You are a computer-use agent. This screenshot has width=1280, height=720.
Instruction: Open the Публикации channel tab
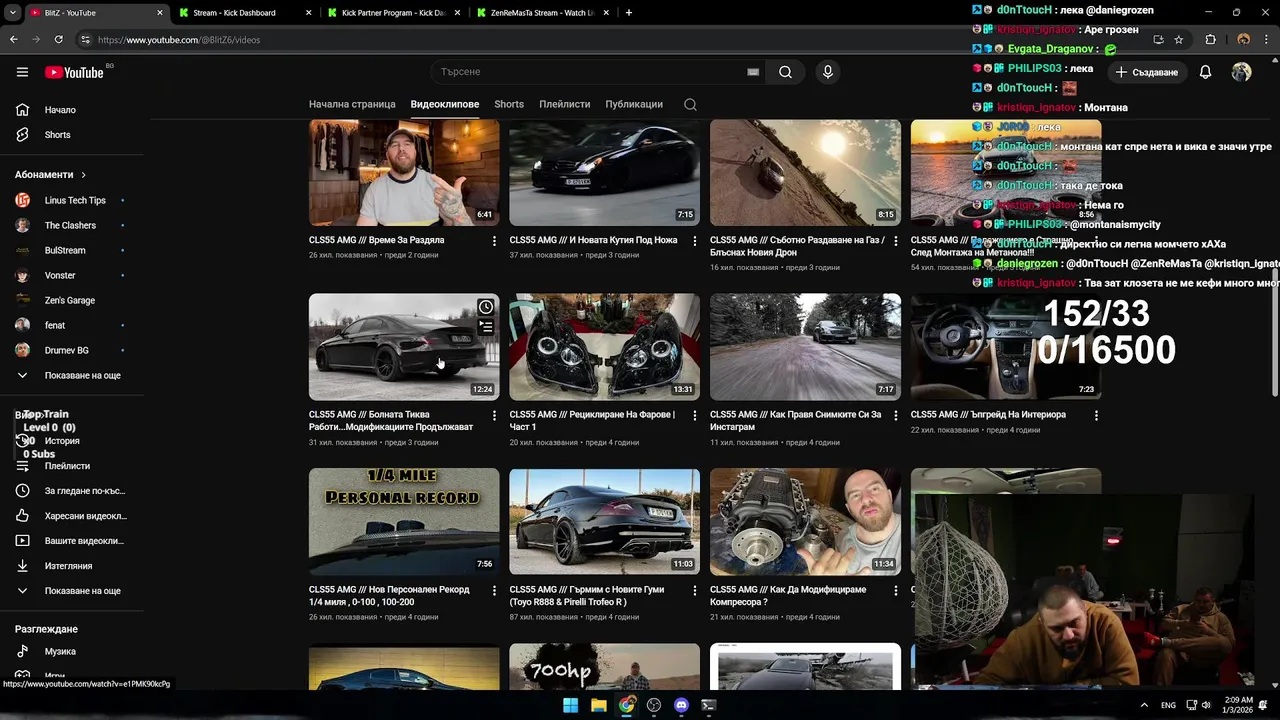point(634,104)
